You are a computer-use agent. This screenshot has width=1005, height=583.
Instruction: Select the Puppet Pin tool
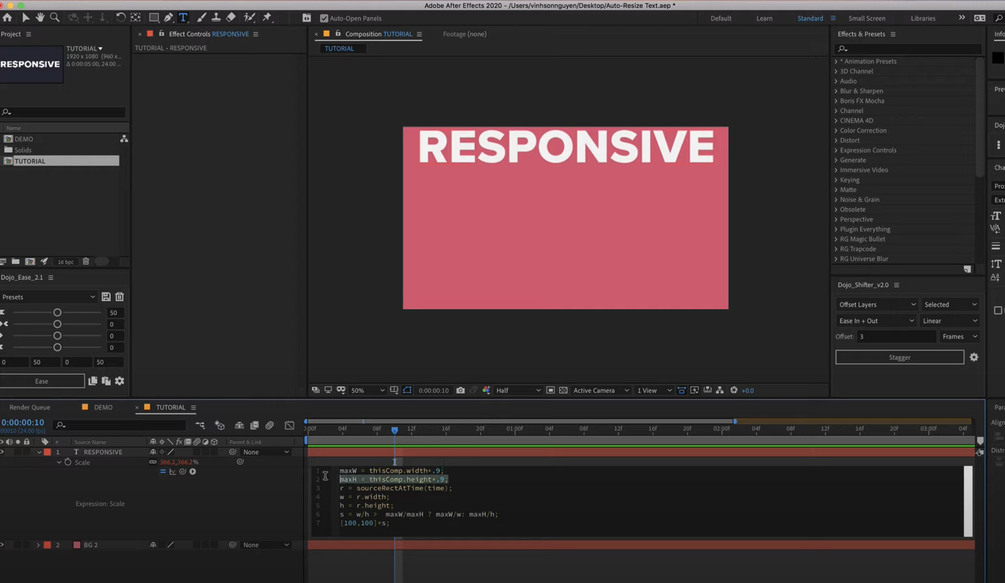[x=267, y=18]
